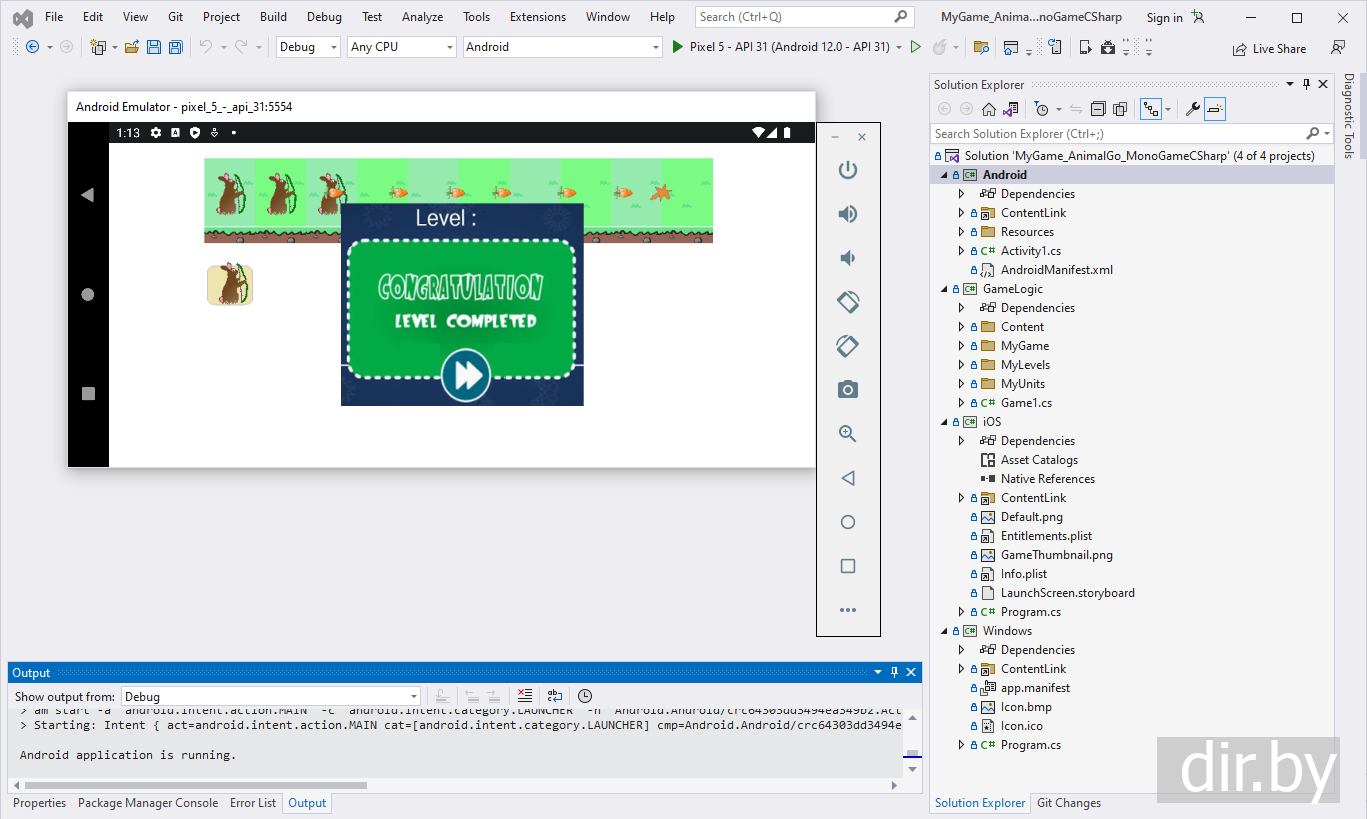Open the Debug configuration dropdown

point(308,47)
